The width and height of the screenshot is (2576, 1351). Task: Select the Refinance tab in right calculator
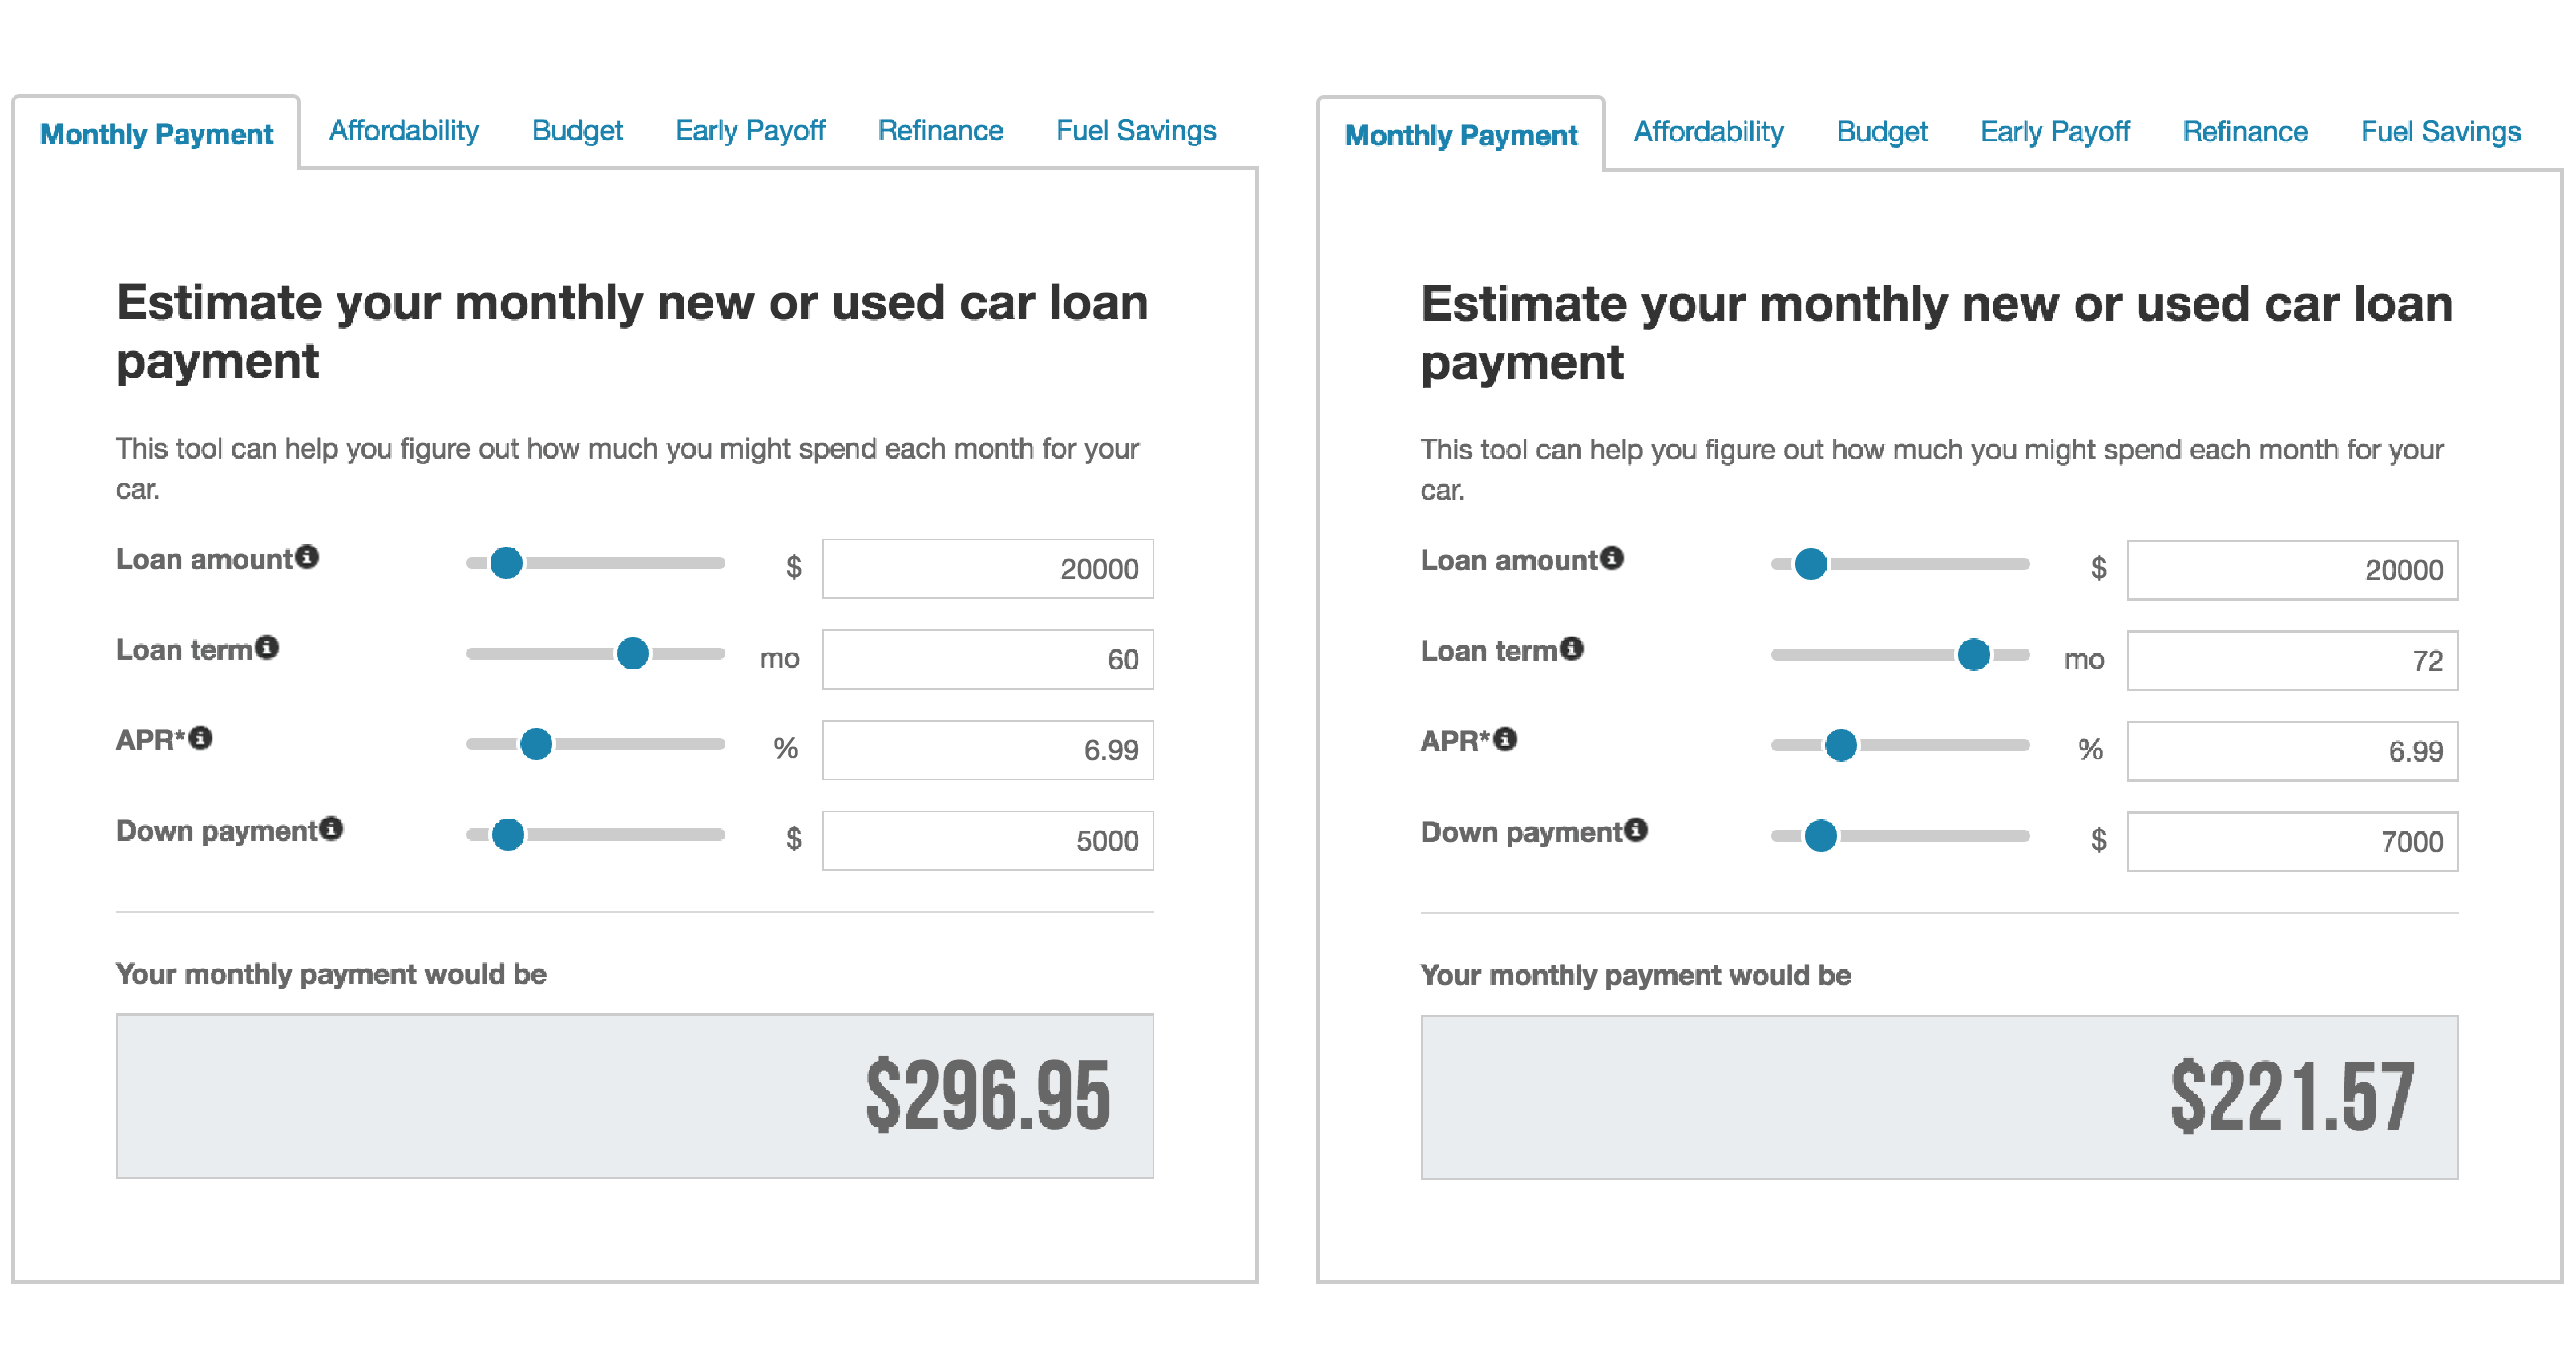(2245, 132)
